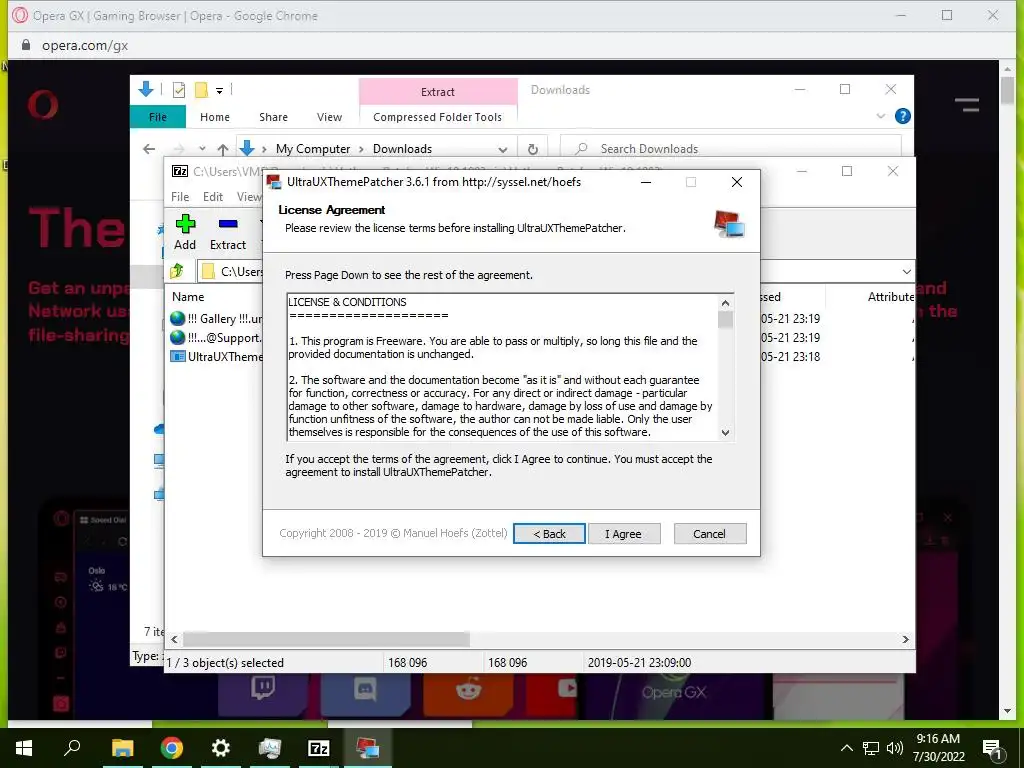
Task: Click the New Folder quick access icon
Action: (x=201, y=90)
